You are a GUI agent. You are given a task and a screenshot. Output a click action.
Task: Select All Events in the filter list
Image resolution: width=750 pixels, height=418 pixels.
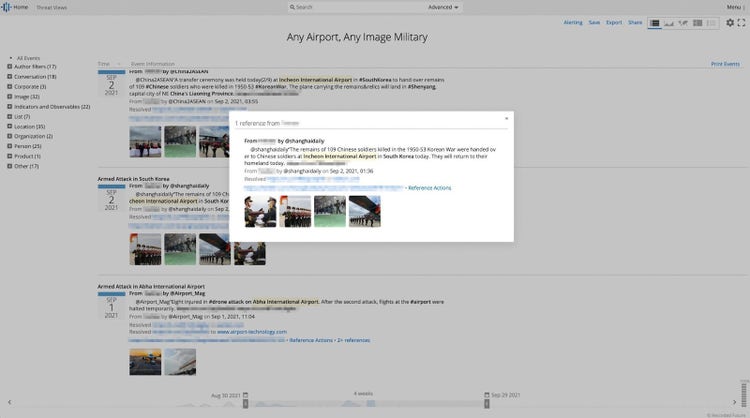coord(28,58)
